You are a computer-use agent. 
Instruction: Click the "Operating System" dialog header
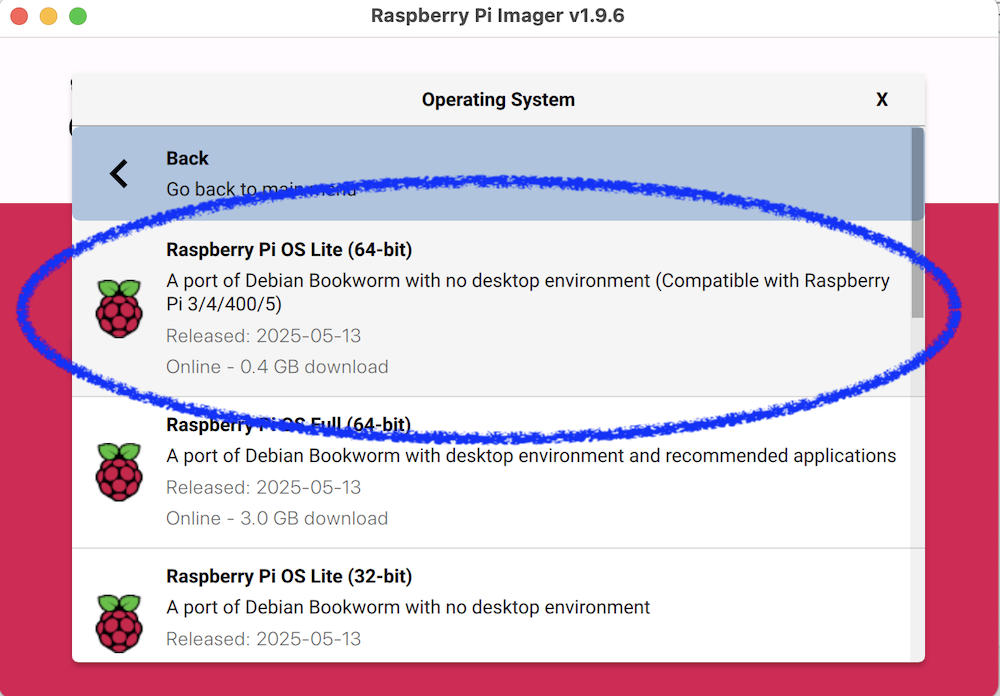(498, 100)
